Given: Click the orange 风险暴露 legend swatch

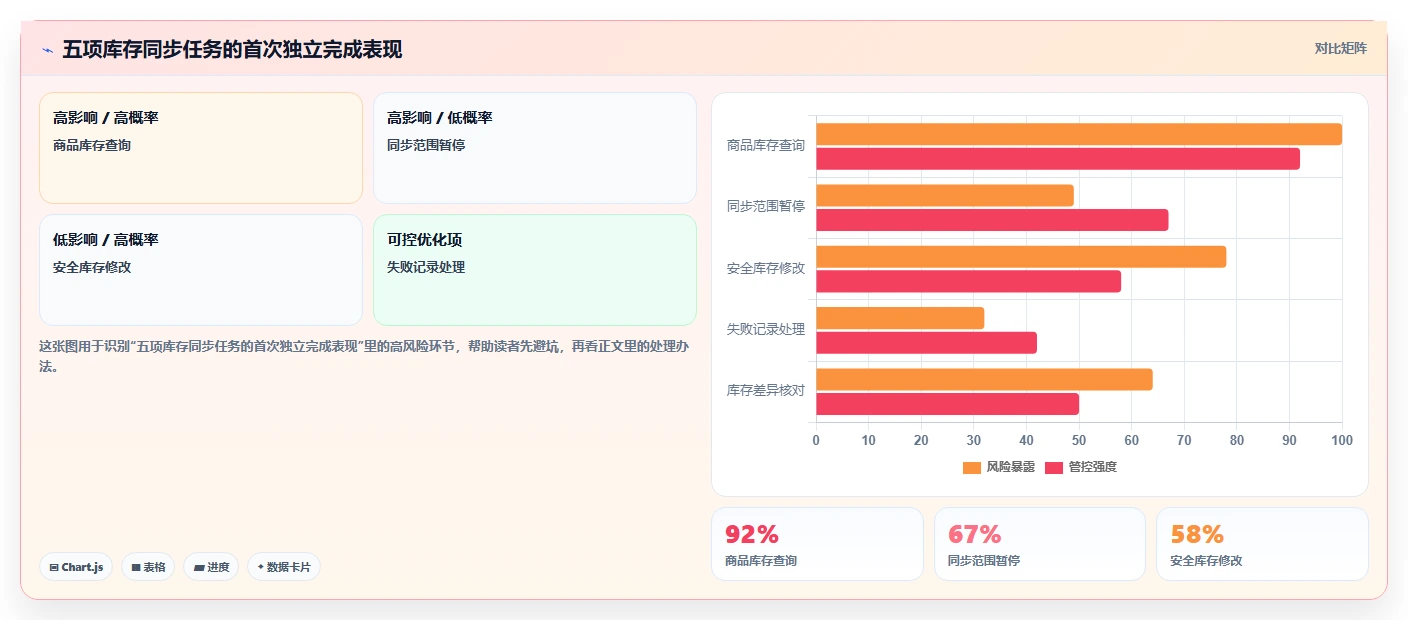Looking at the screenshot, I should [x=972, y=468].
